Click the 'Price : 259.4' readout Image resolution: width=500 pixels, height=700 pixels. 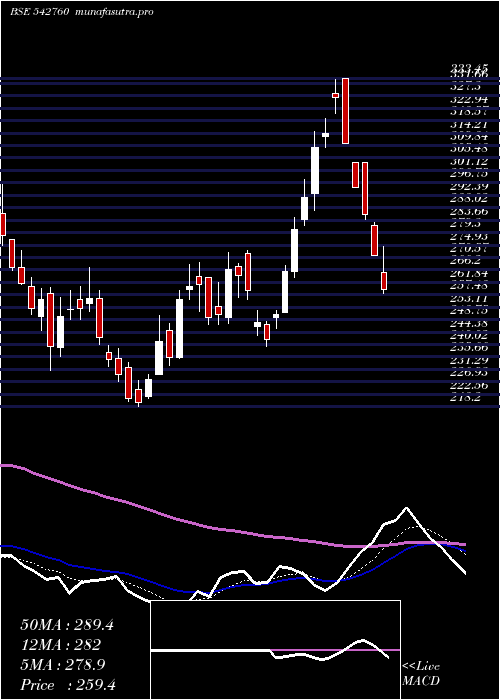68,685
